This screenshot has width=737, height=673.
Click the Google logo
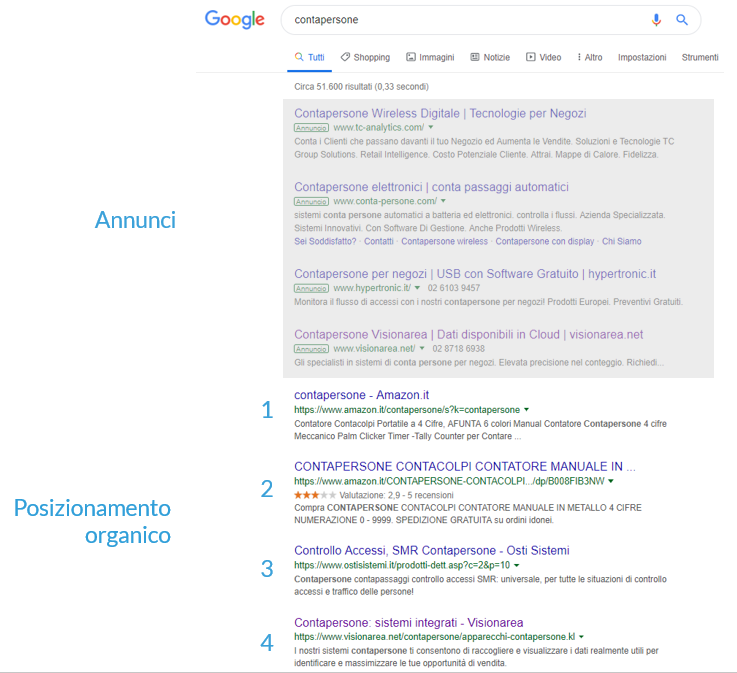tap(235, 19)
